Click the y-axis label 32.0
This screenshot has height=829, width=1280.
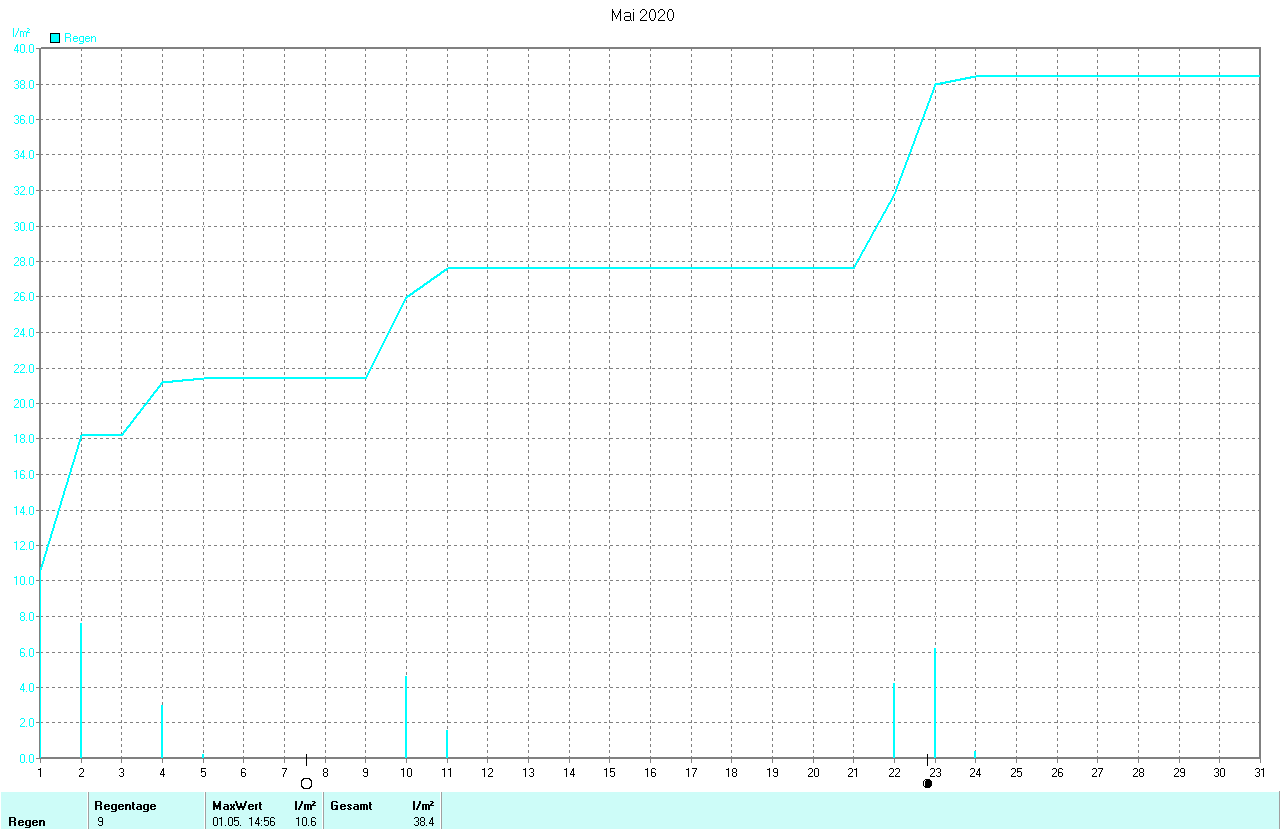[23, 191]
